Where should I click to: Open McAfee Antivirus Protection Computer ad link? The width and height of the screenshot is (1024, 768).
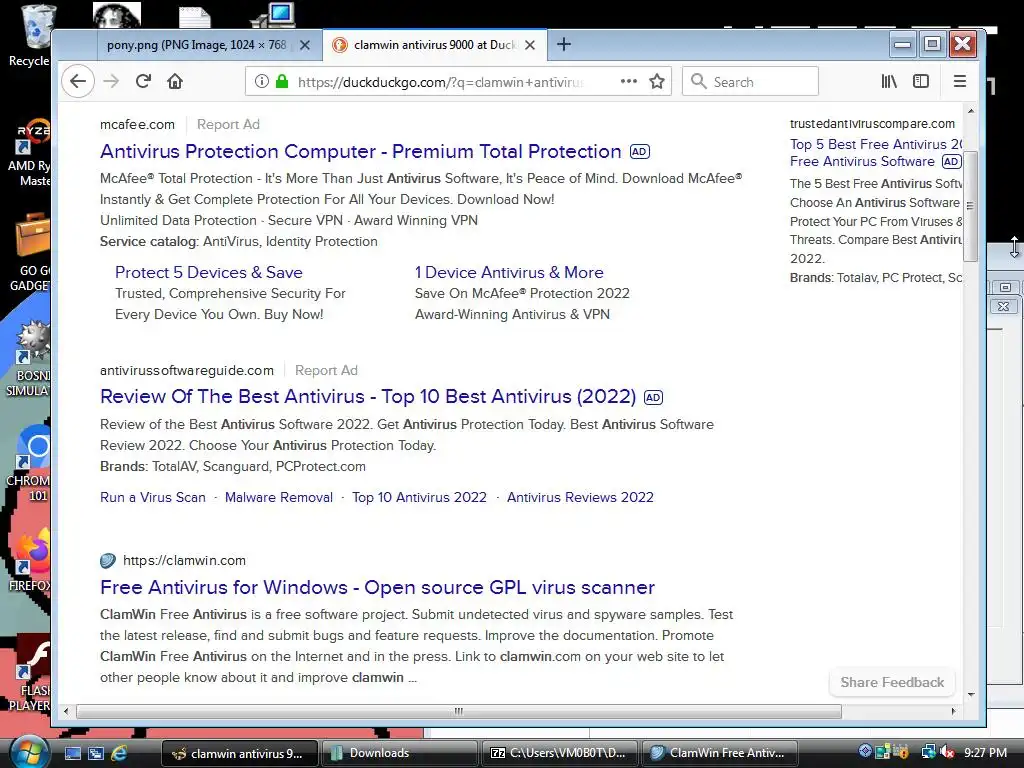click(x=360, y=152)
